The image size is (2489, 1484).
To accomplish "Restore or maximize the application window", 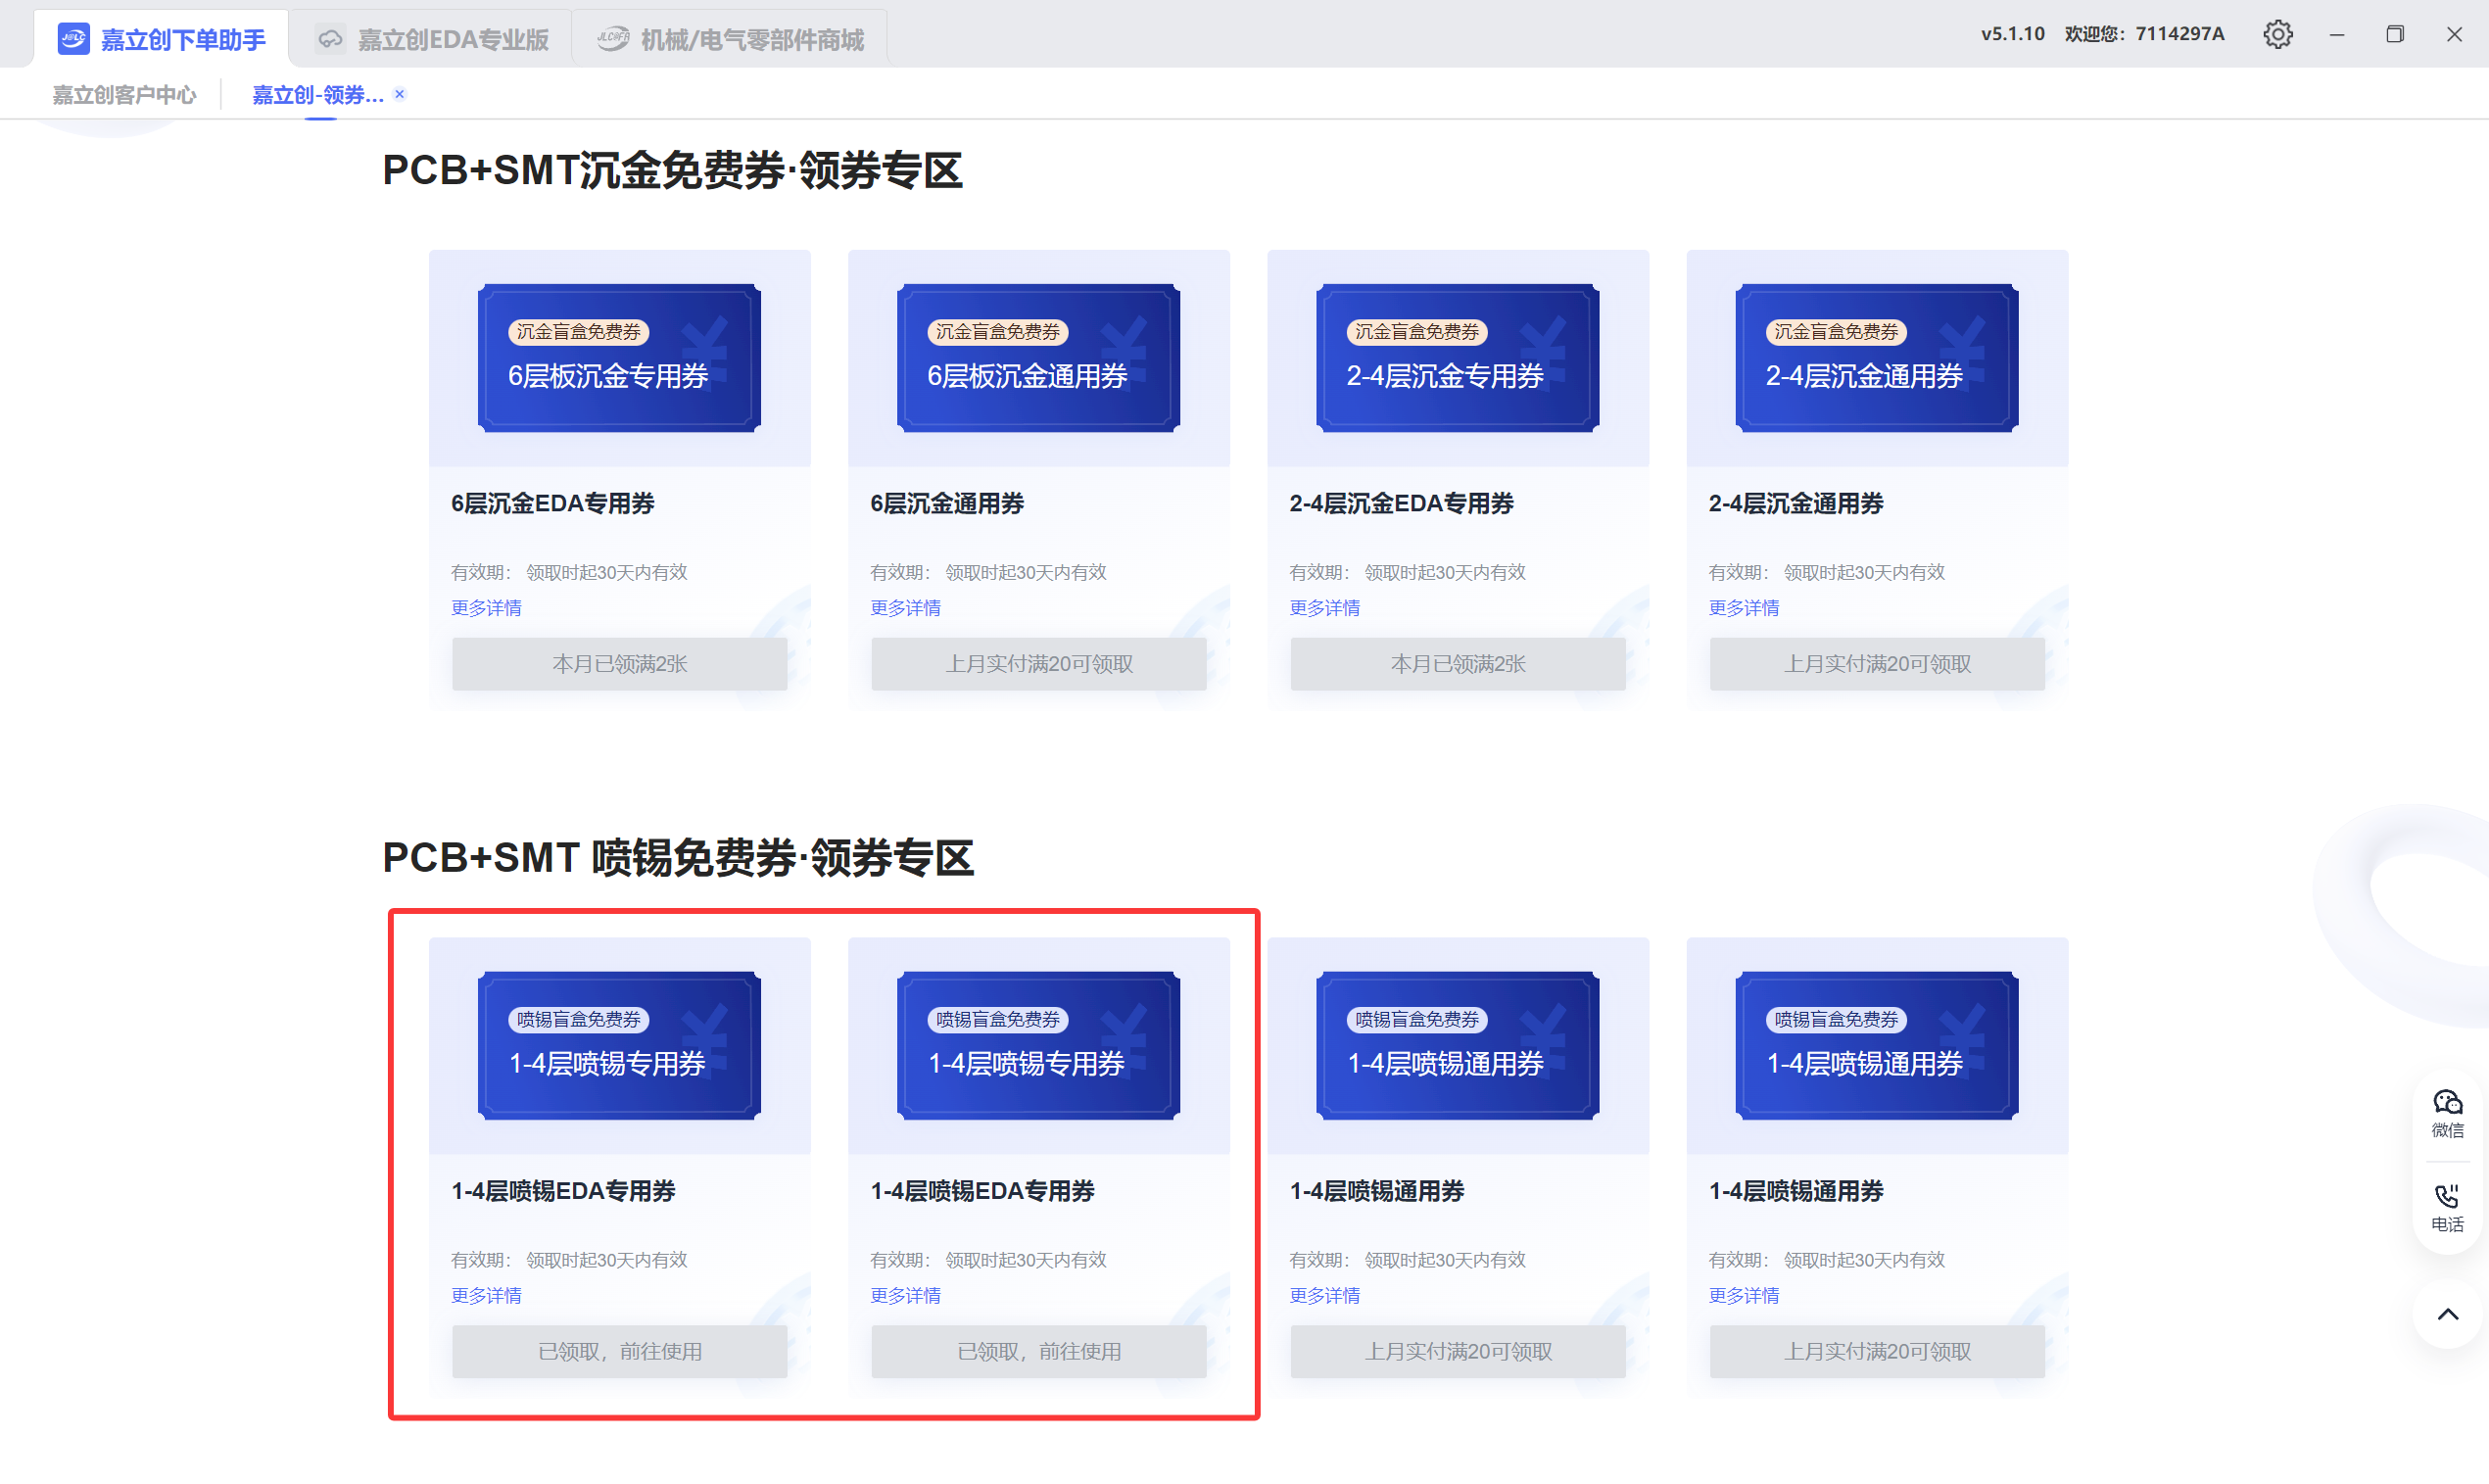I will pyautogui.click(x=2394, y=34).
